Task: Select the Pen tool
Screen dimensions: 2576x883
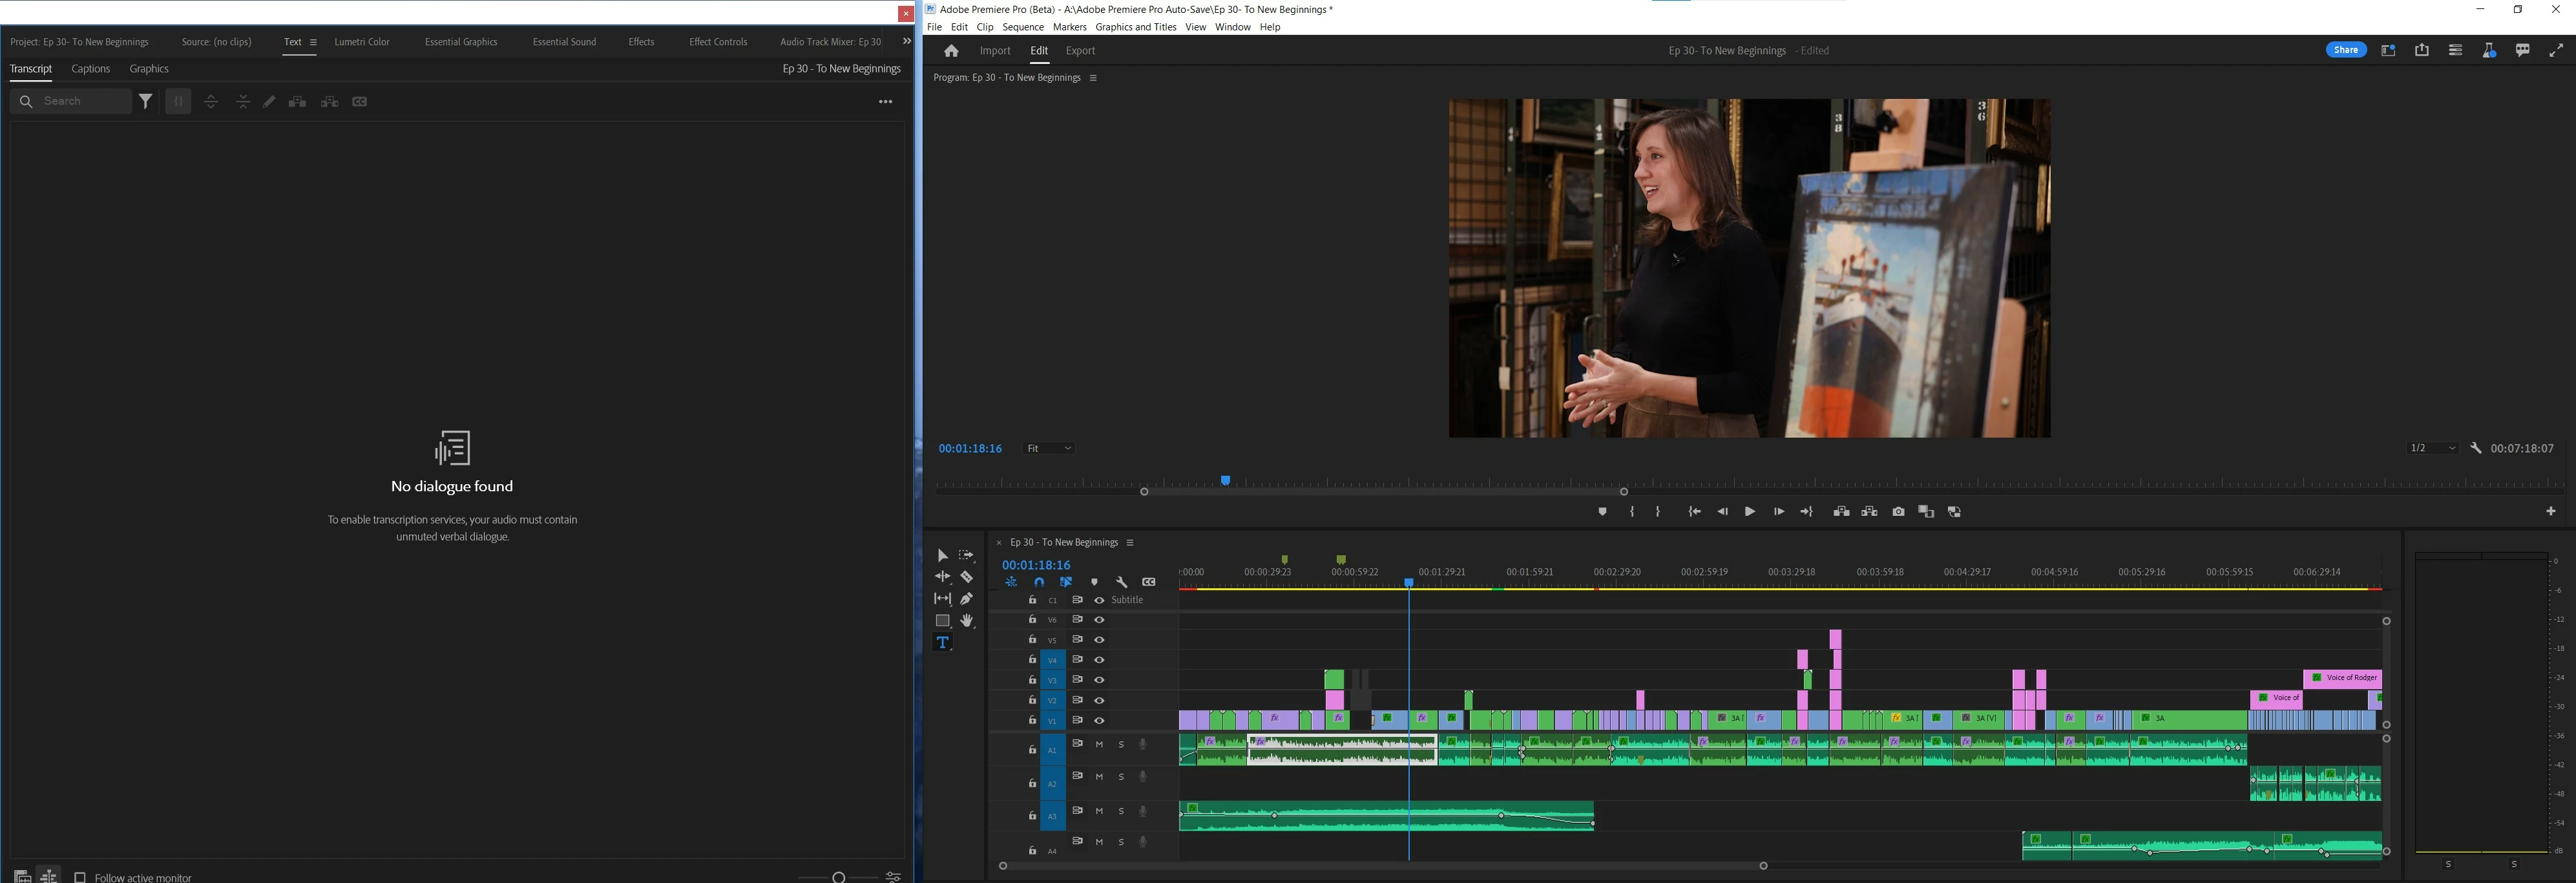Action: (x=966, y=599)
